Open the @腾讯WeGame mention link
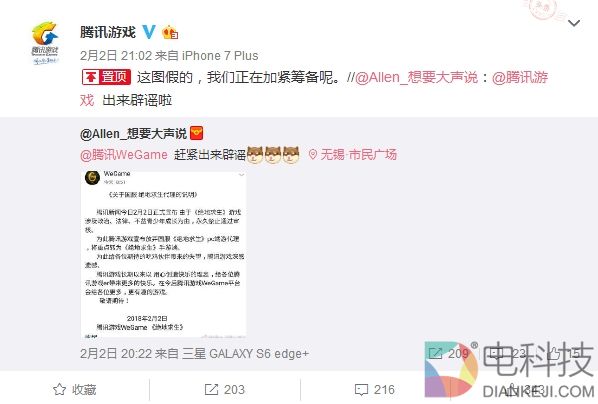The width and height of the screenshot is (598, 404). [124, 155]
